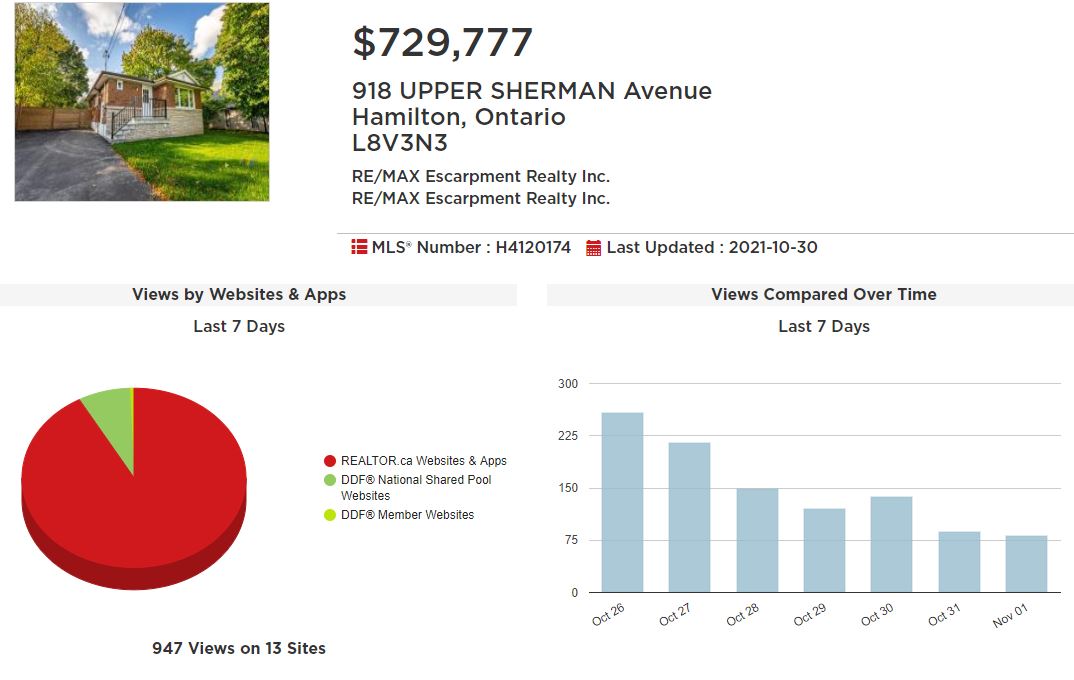
Task: Click the red MLS grid icon
Action: pos(359,247)
